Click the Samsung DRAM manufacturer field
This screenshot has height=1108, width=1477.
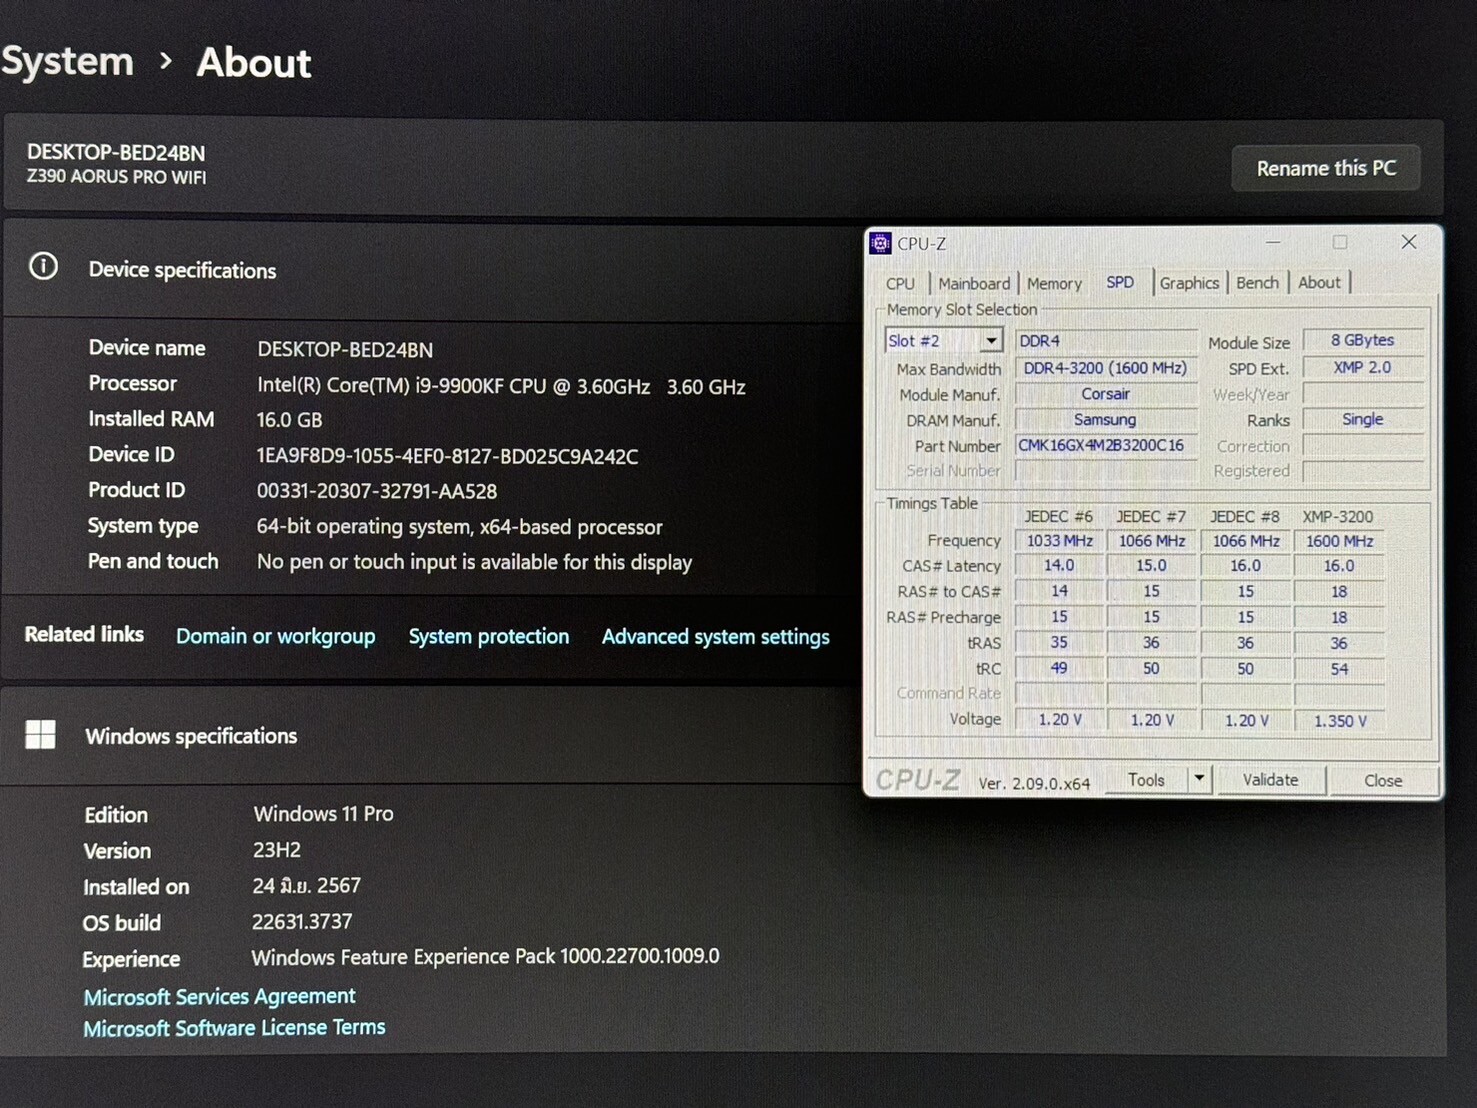coord(1105,420)
